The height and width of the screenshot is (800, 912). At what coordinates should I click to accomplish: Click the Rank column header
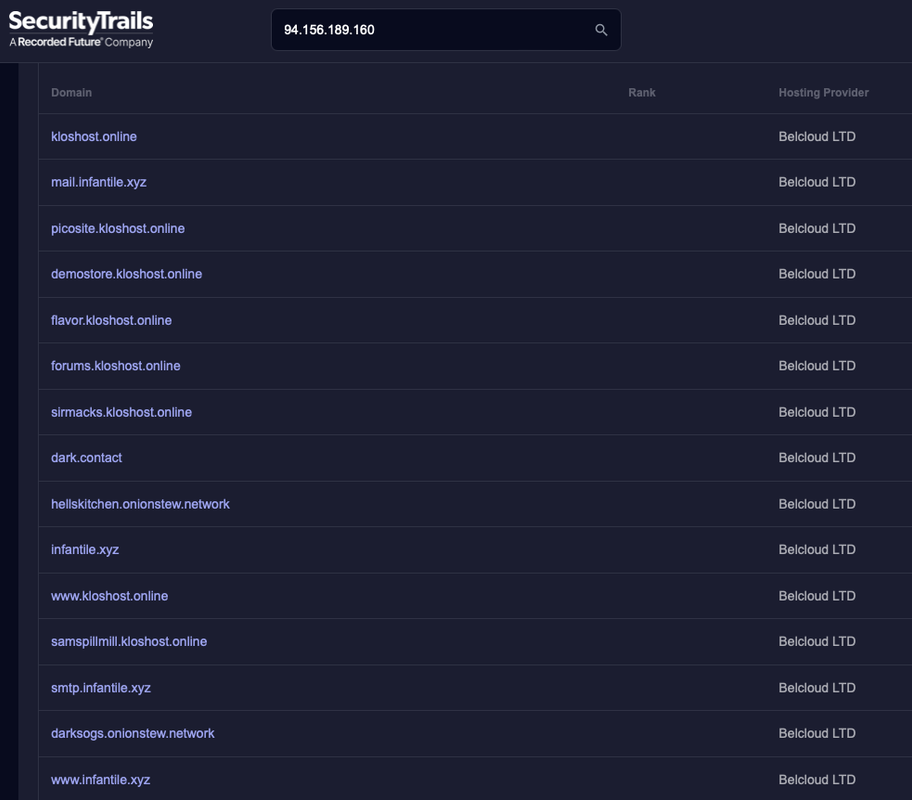(x=642, y=93)
